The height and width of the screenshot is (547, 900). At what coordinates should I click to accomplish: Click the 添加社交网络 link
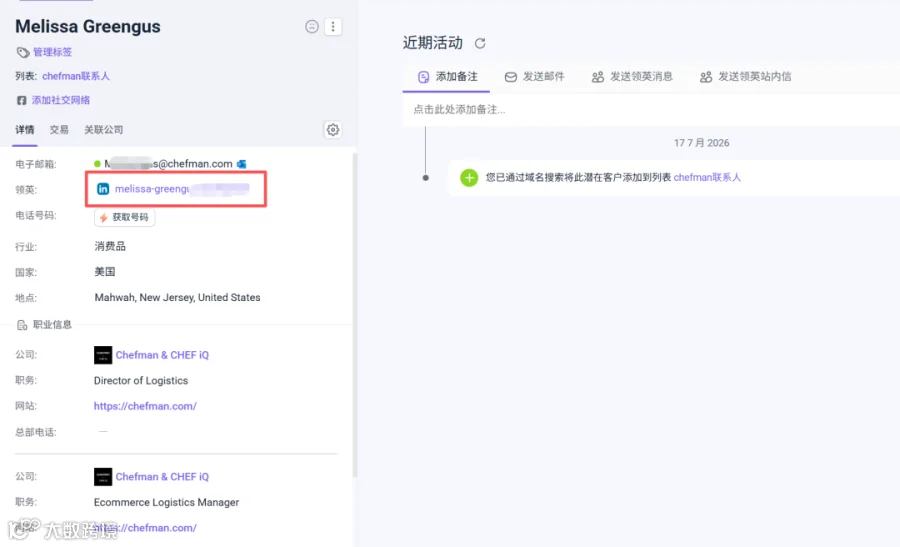pyautogui.click(x=61, y=100)
